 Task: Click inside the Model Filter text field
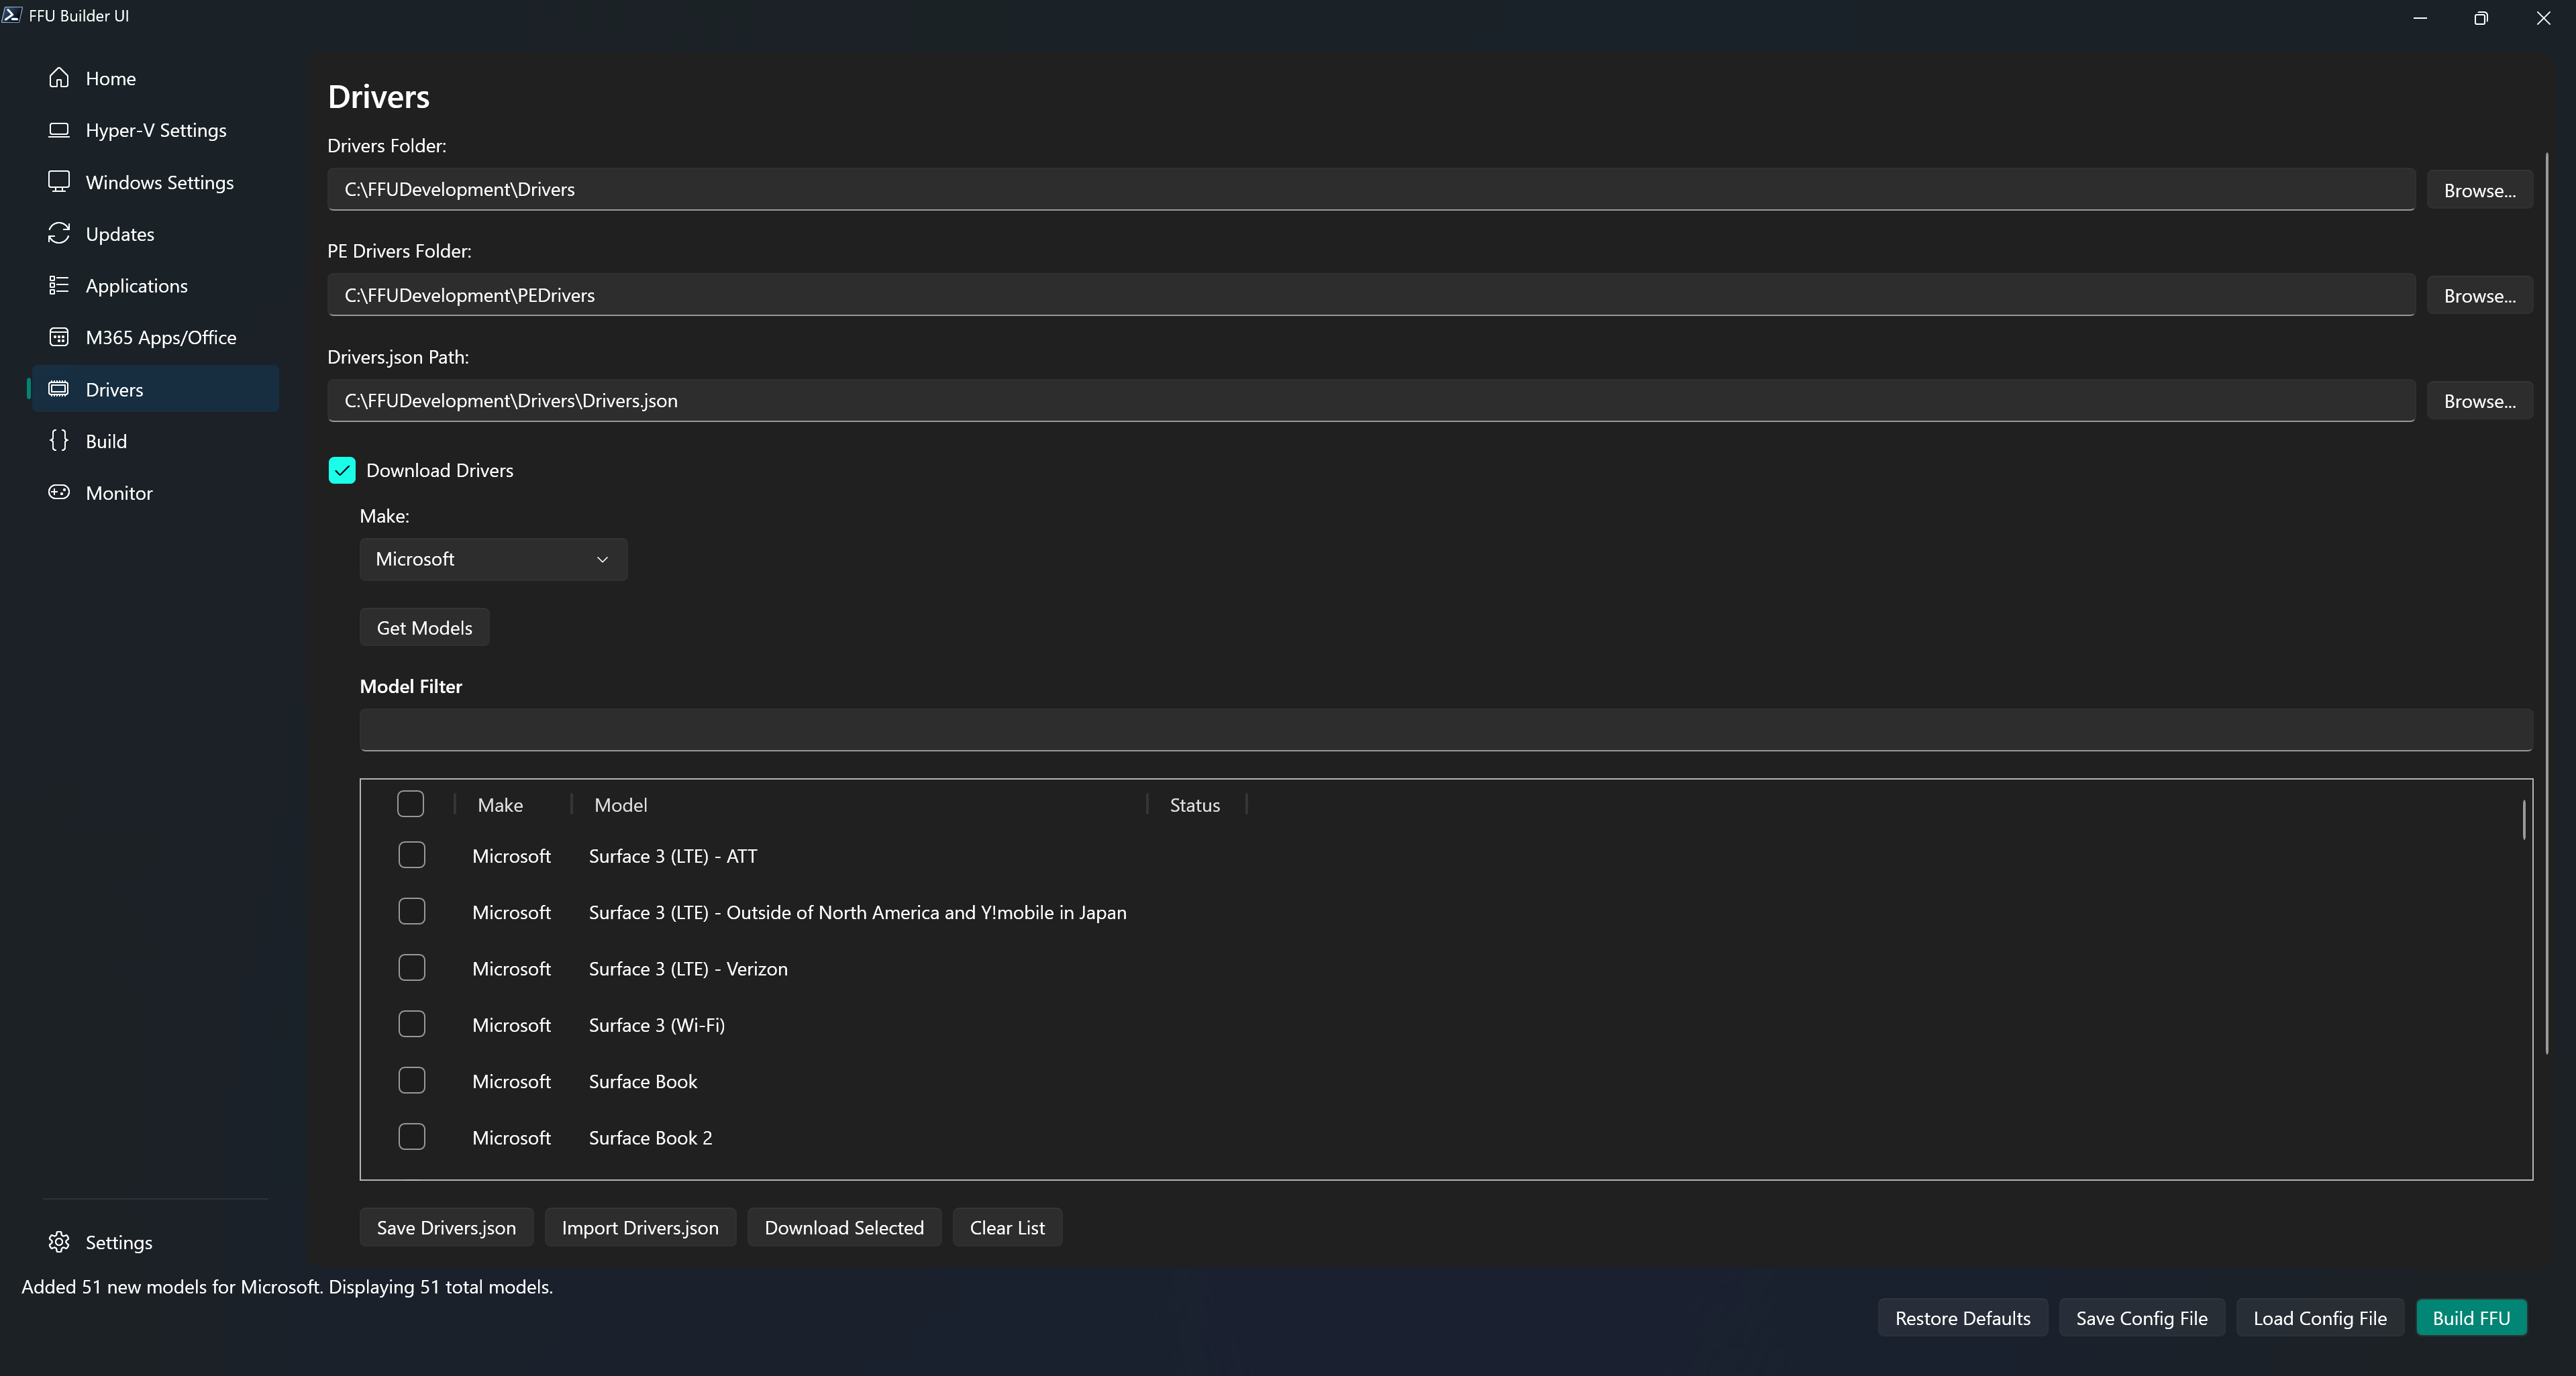[x=1445, y=730]
